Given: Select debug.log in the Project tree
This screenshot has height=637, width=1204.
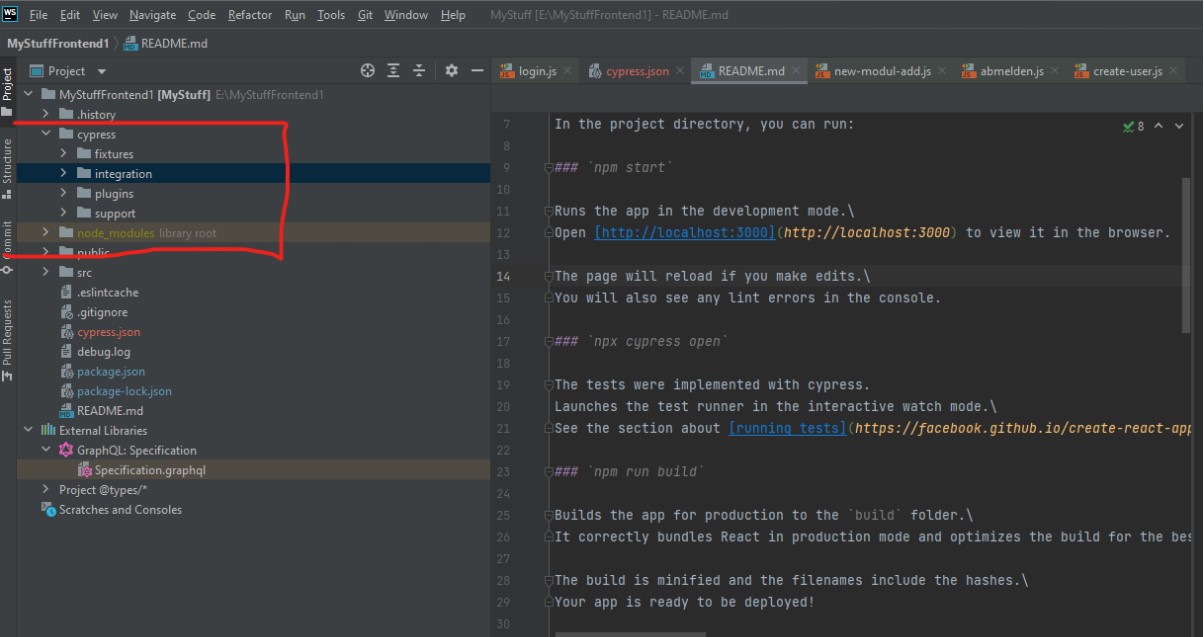Looking at the screenshot, I should coord(104,352).
